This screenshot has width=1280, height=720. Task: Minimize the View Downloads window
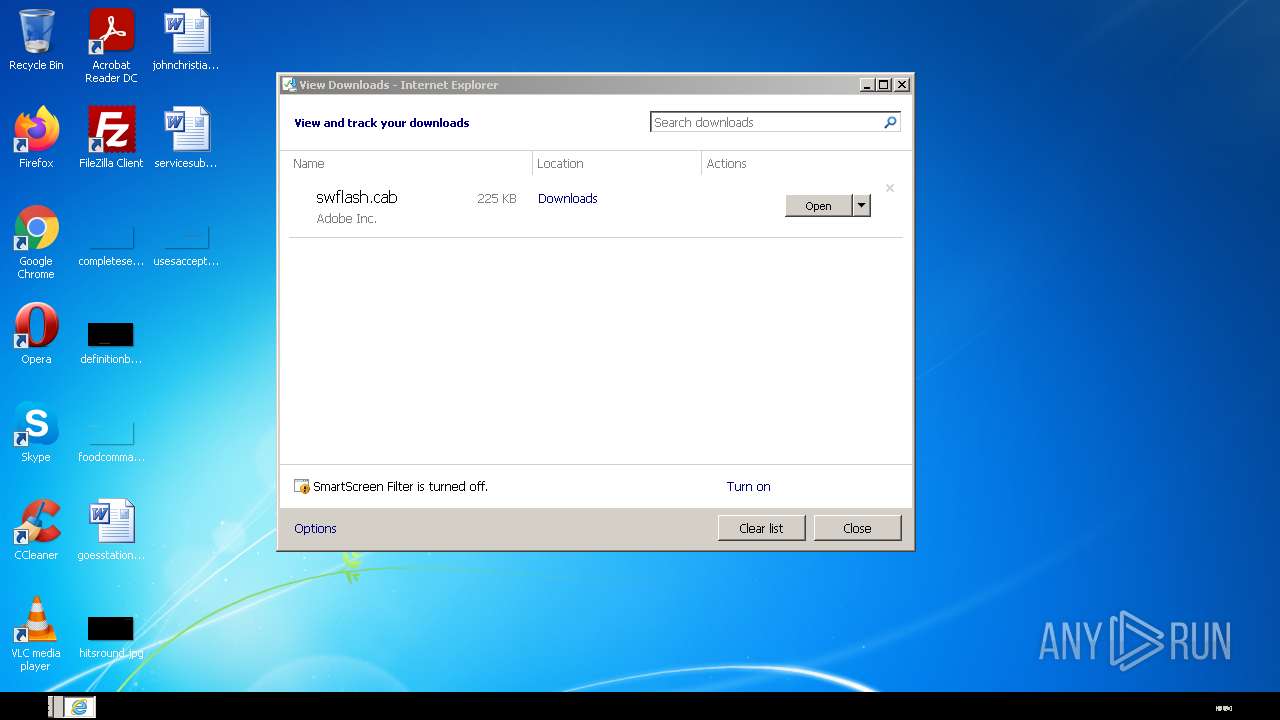[867, 85]
